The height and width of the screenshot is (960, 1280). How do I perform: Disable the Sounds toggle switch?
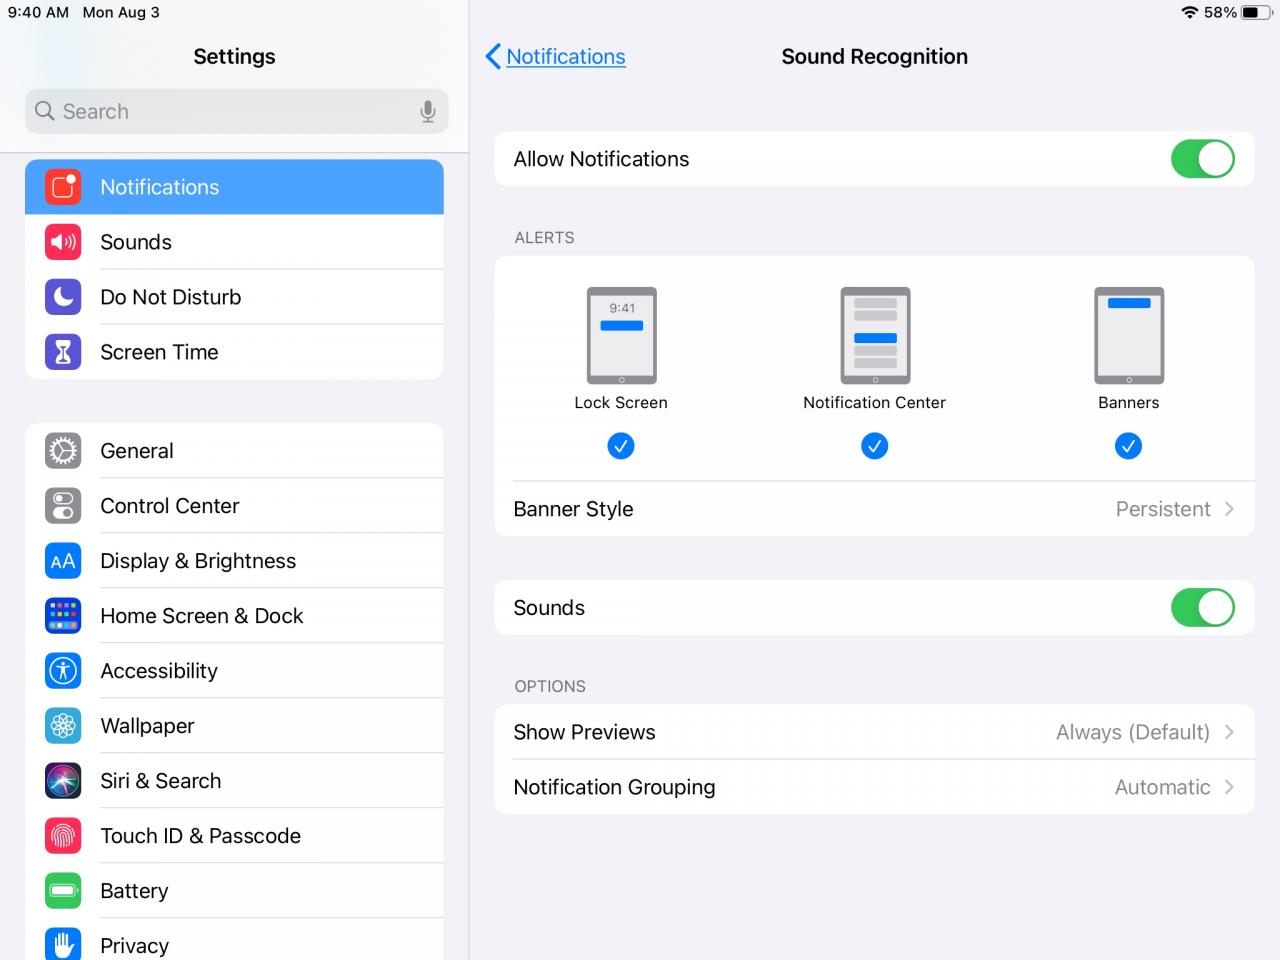pos(1203,608)
